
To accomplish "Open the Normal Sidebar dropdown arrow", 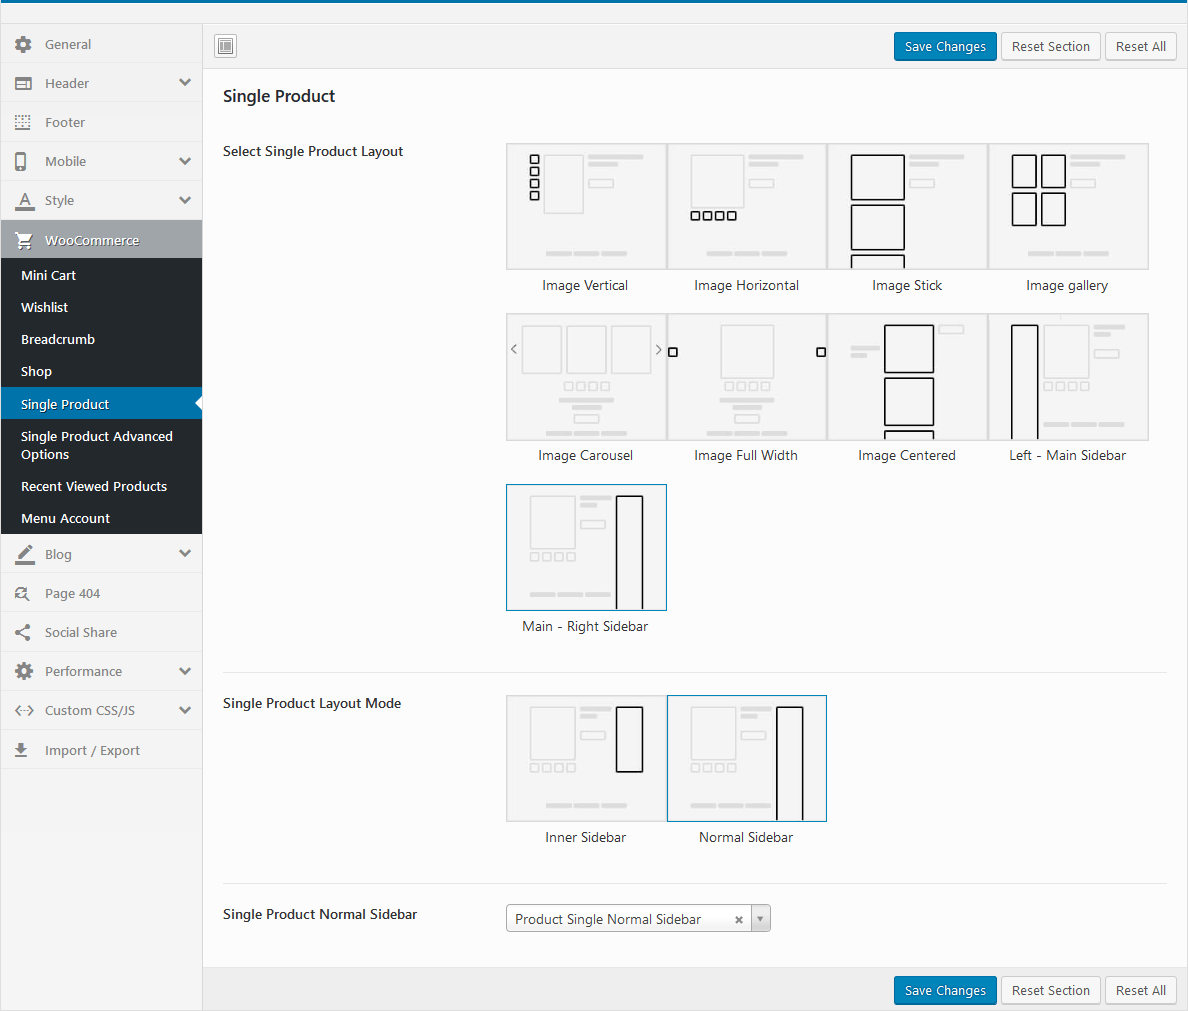I will click(x=761, y=919).
